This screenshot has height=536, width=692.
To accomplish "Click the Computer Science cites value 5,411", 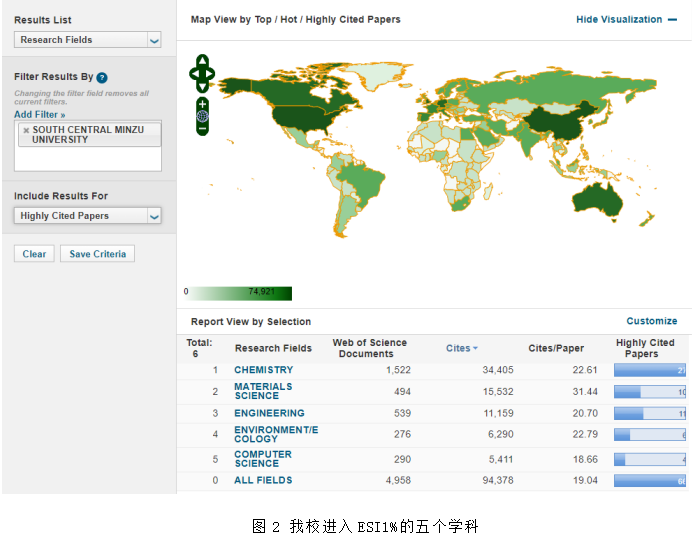I will 500,459.
